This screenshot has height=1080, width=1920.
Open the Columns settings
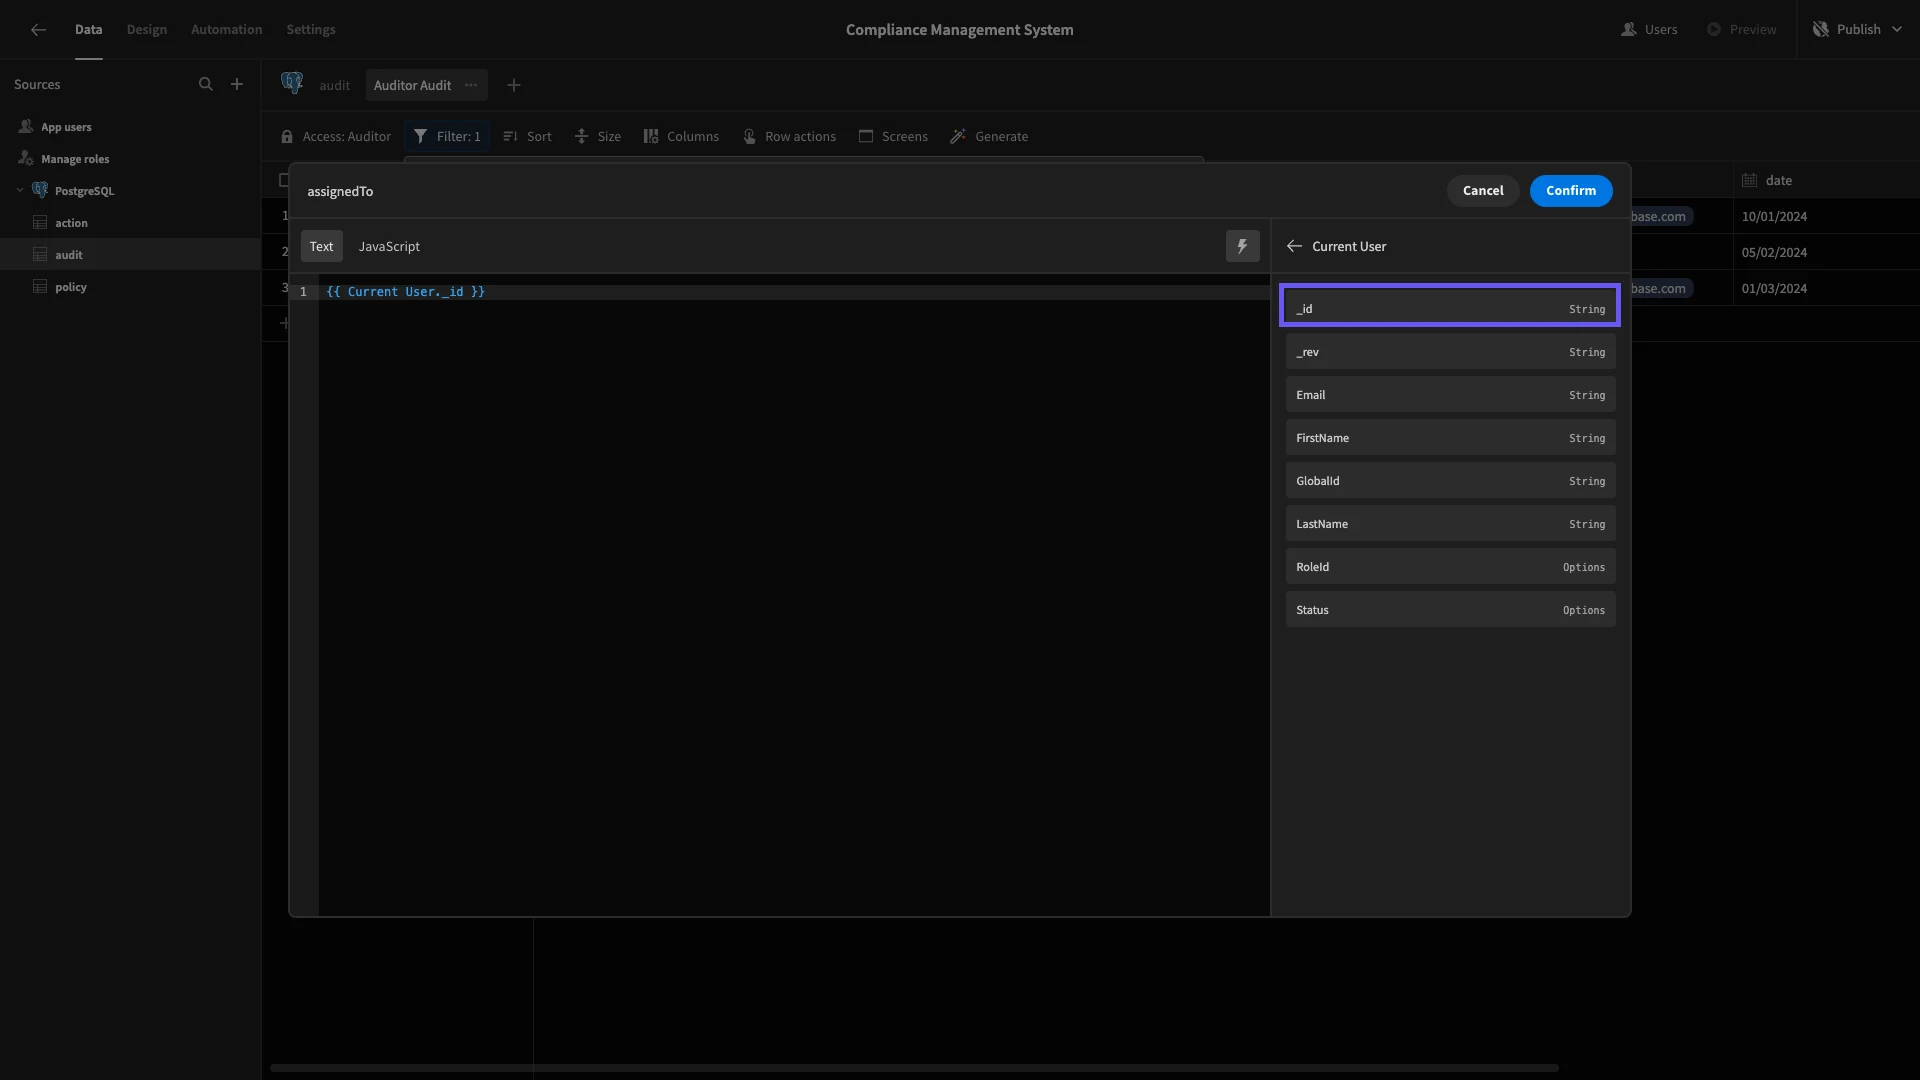click(x=681, y=137)
